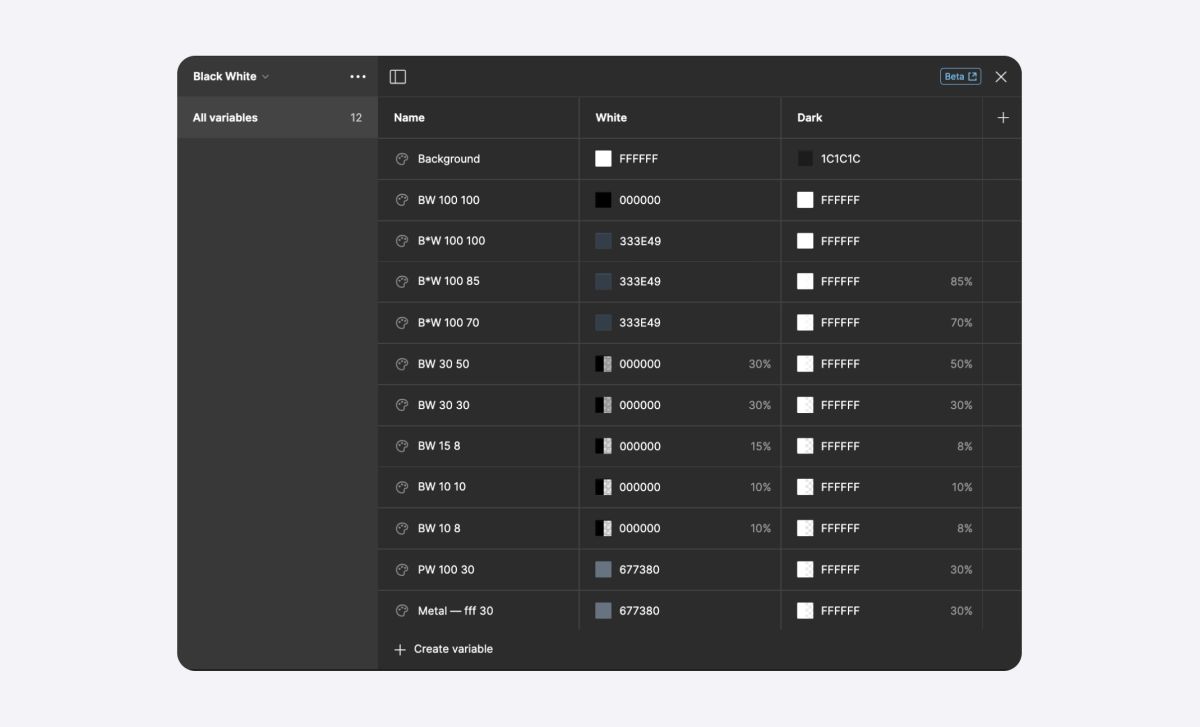Click the palette icon for Background
This screenshot has height=727, width=1200.
point(402,159)
